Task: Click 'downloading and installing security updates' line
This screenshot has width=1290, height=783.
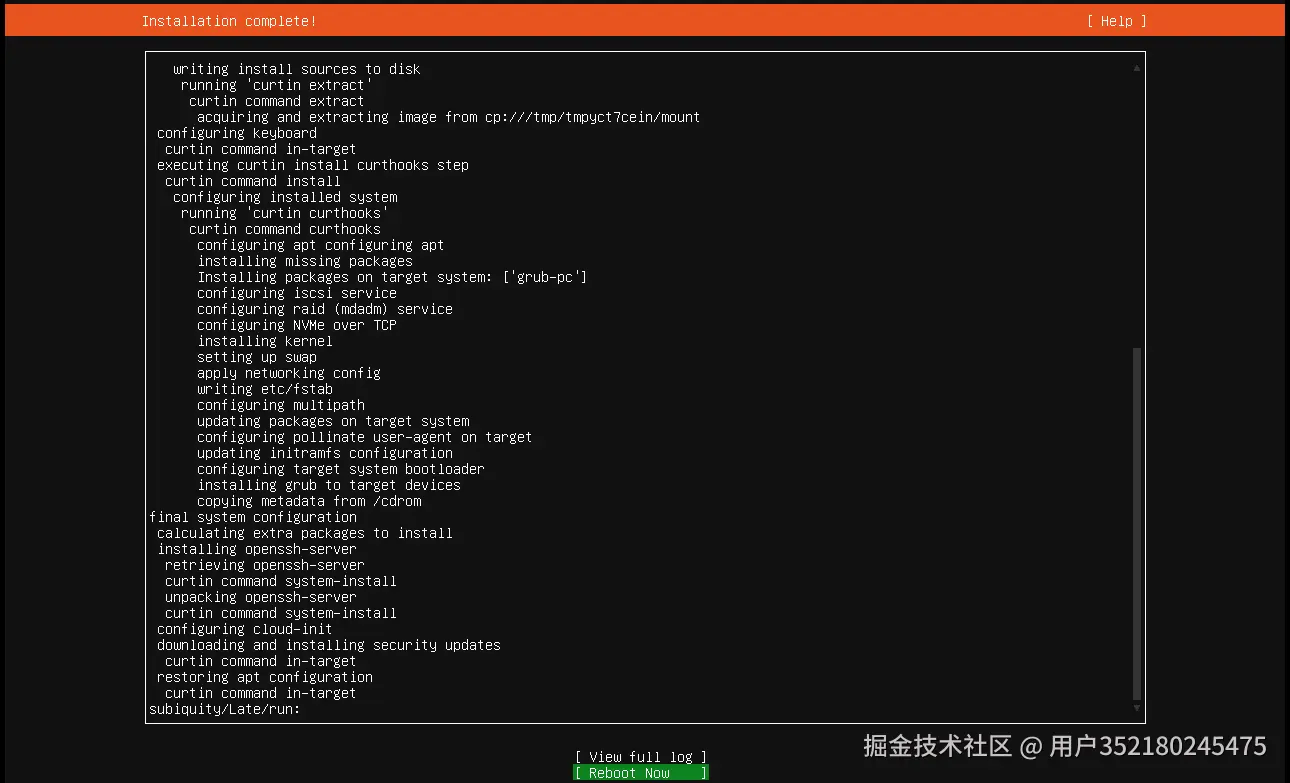Action: pyautogui.click(x=329, y=645)
